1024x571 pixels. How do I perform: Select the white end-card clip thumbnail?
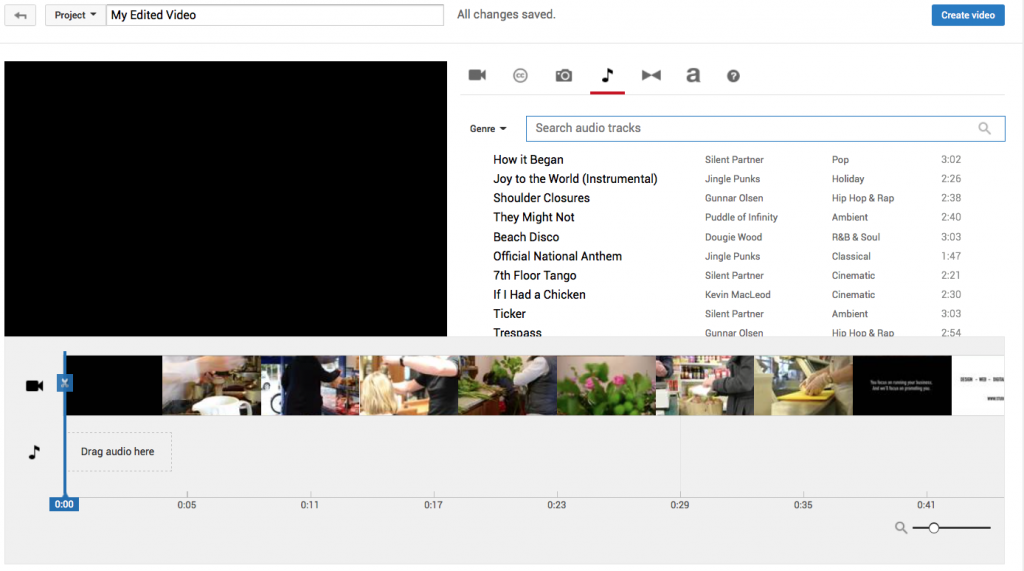[978, 385]
